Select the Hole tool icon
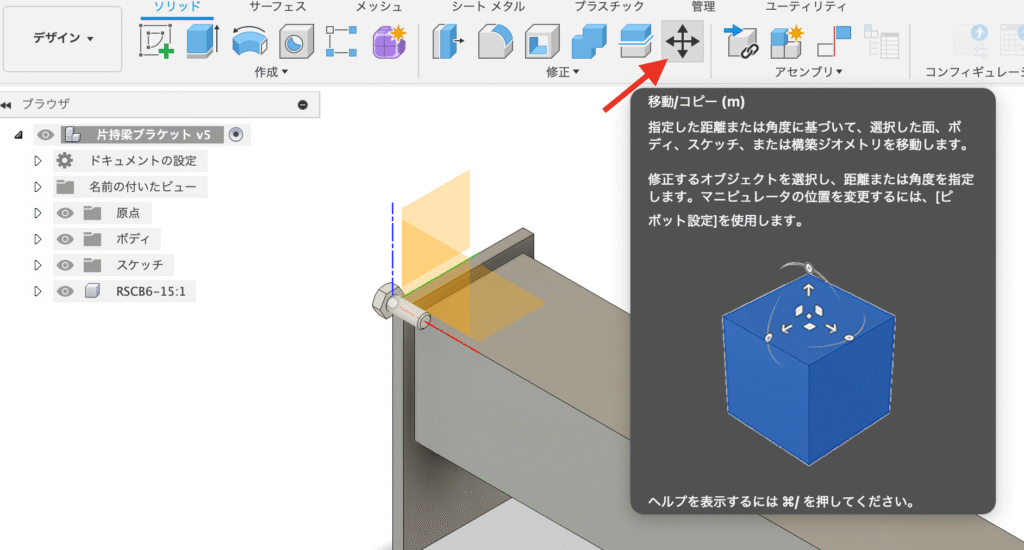 point(296,42)
